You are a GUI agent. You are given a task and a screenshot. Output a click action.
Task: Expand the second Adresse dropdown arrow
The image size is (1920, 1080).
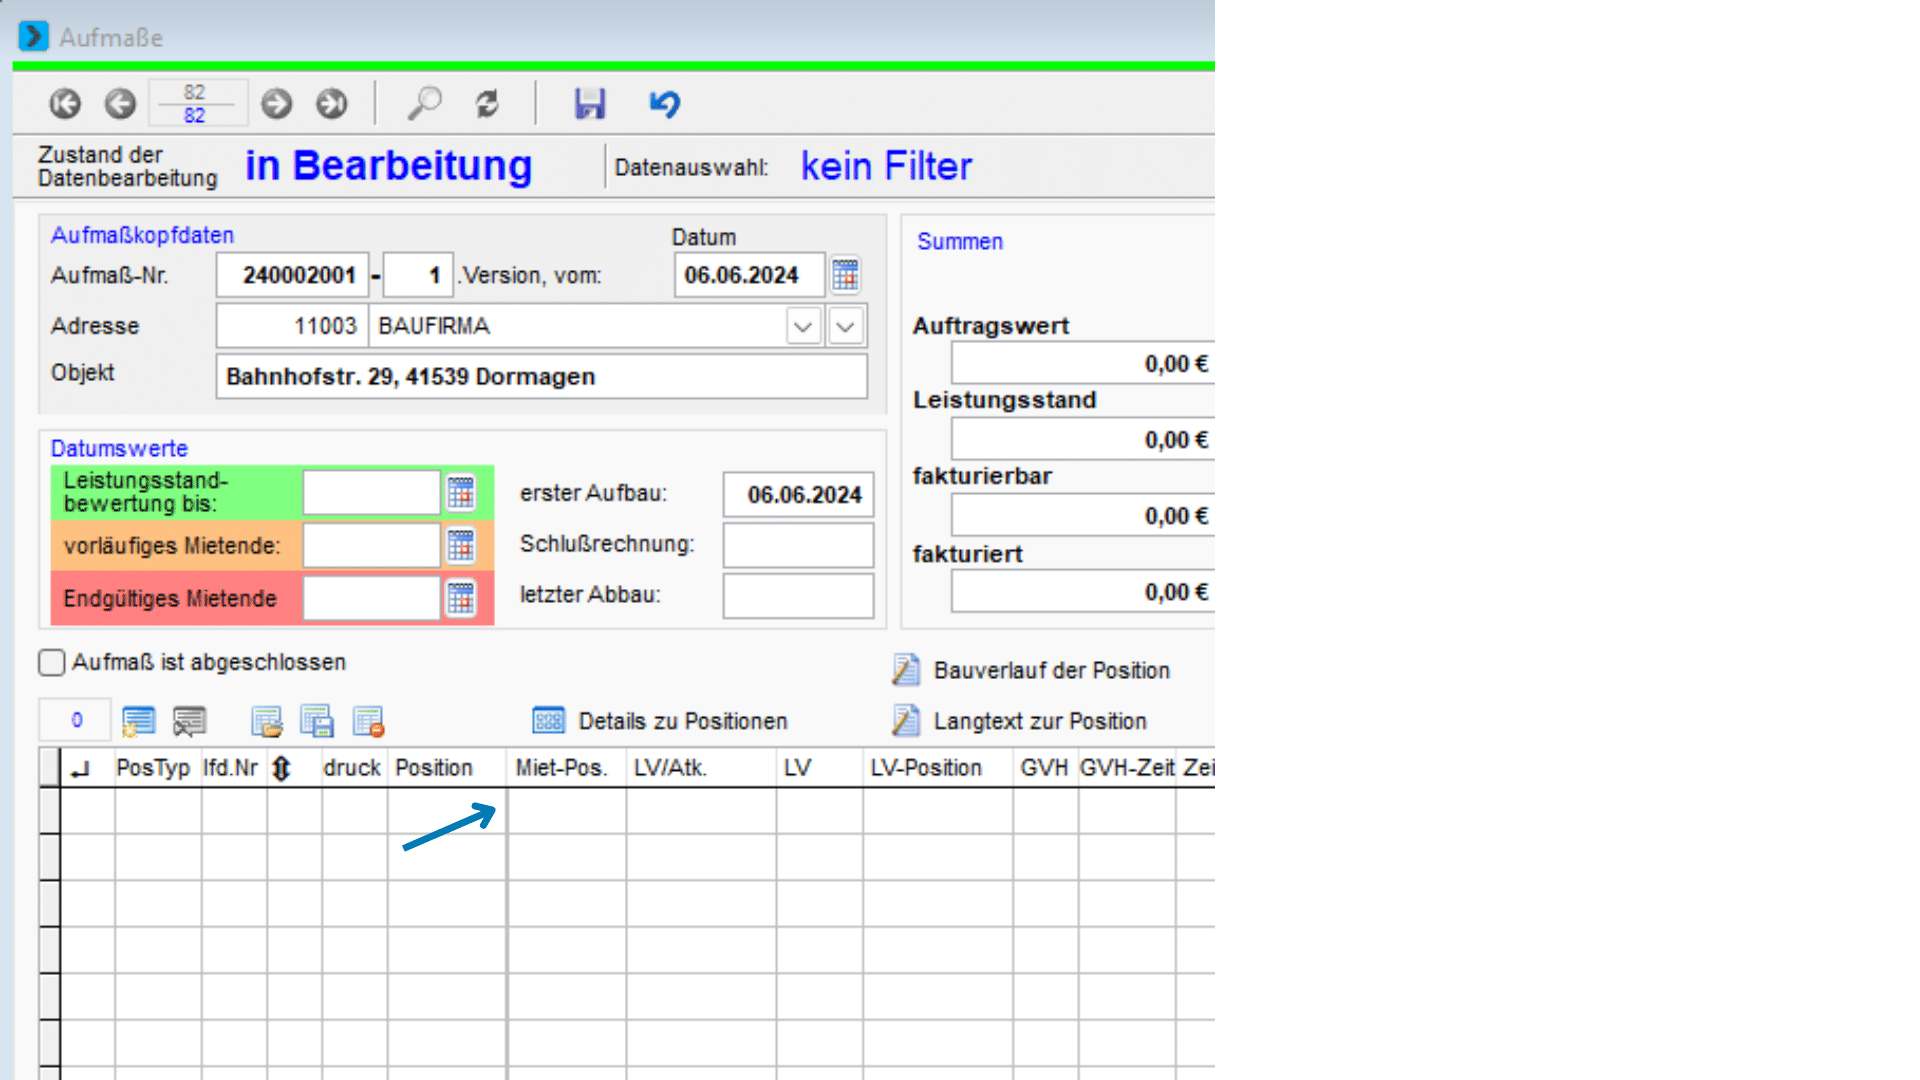(x=846, y=326)
